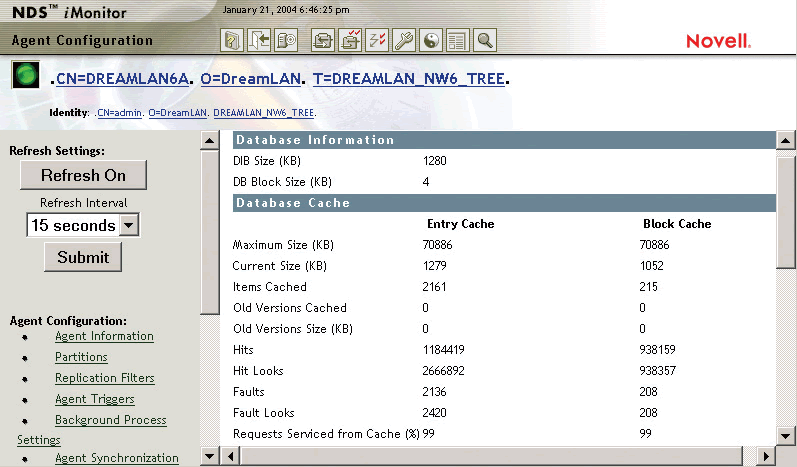
Task: Click the Database Information section header
Action: pos(504,140)
